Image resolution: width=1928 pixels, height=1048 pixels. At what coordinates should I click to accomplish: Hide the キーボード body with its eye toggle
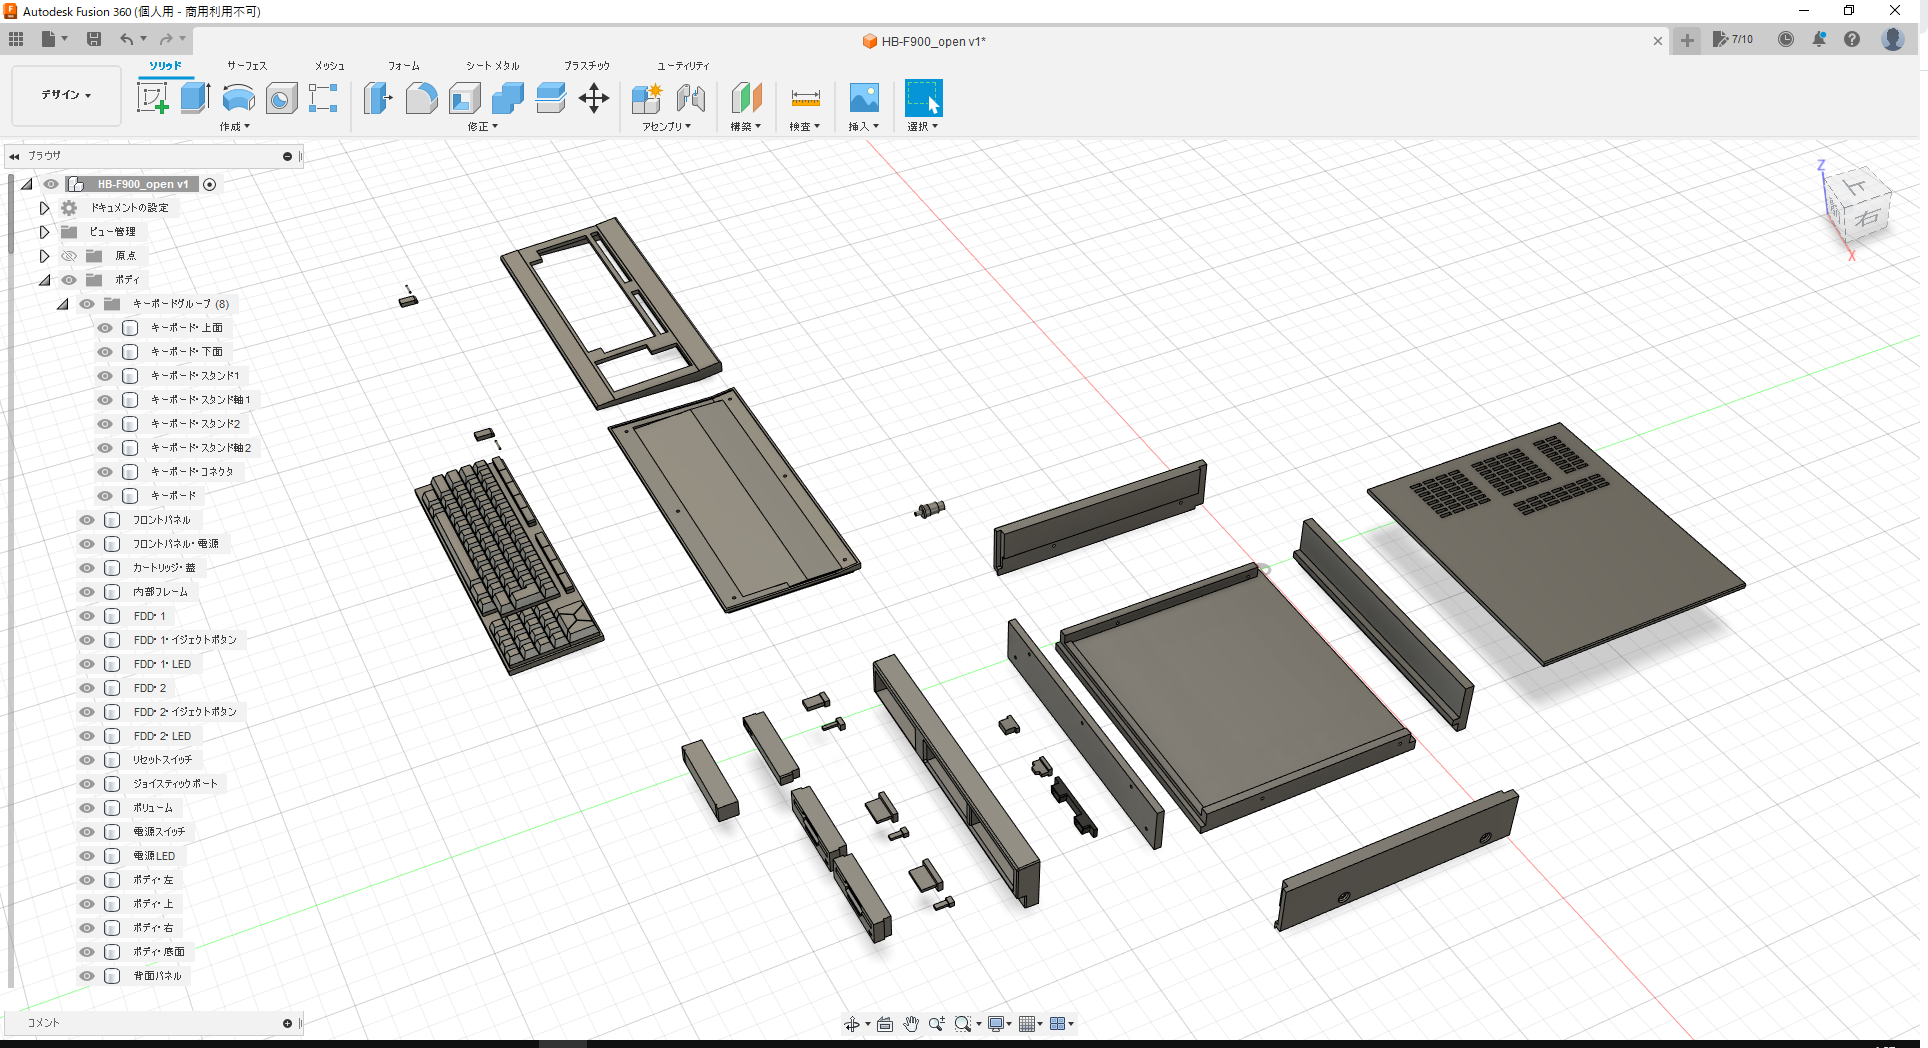[x=104, y=495]
